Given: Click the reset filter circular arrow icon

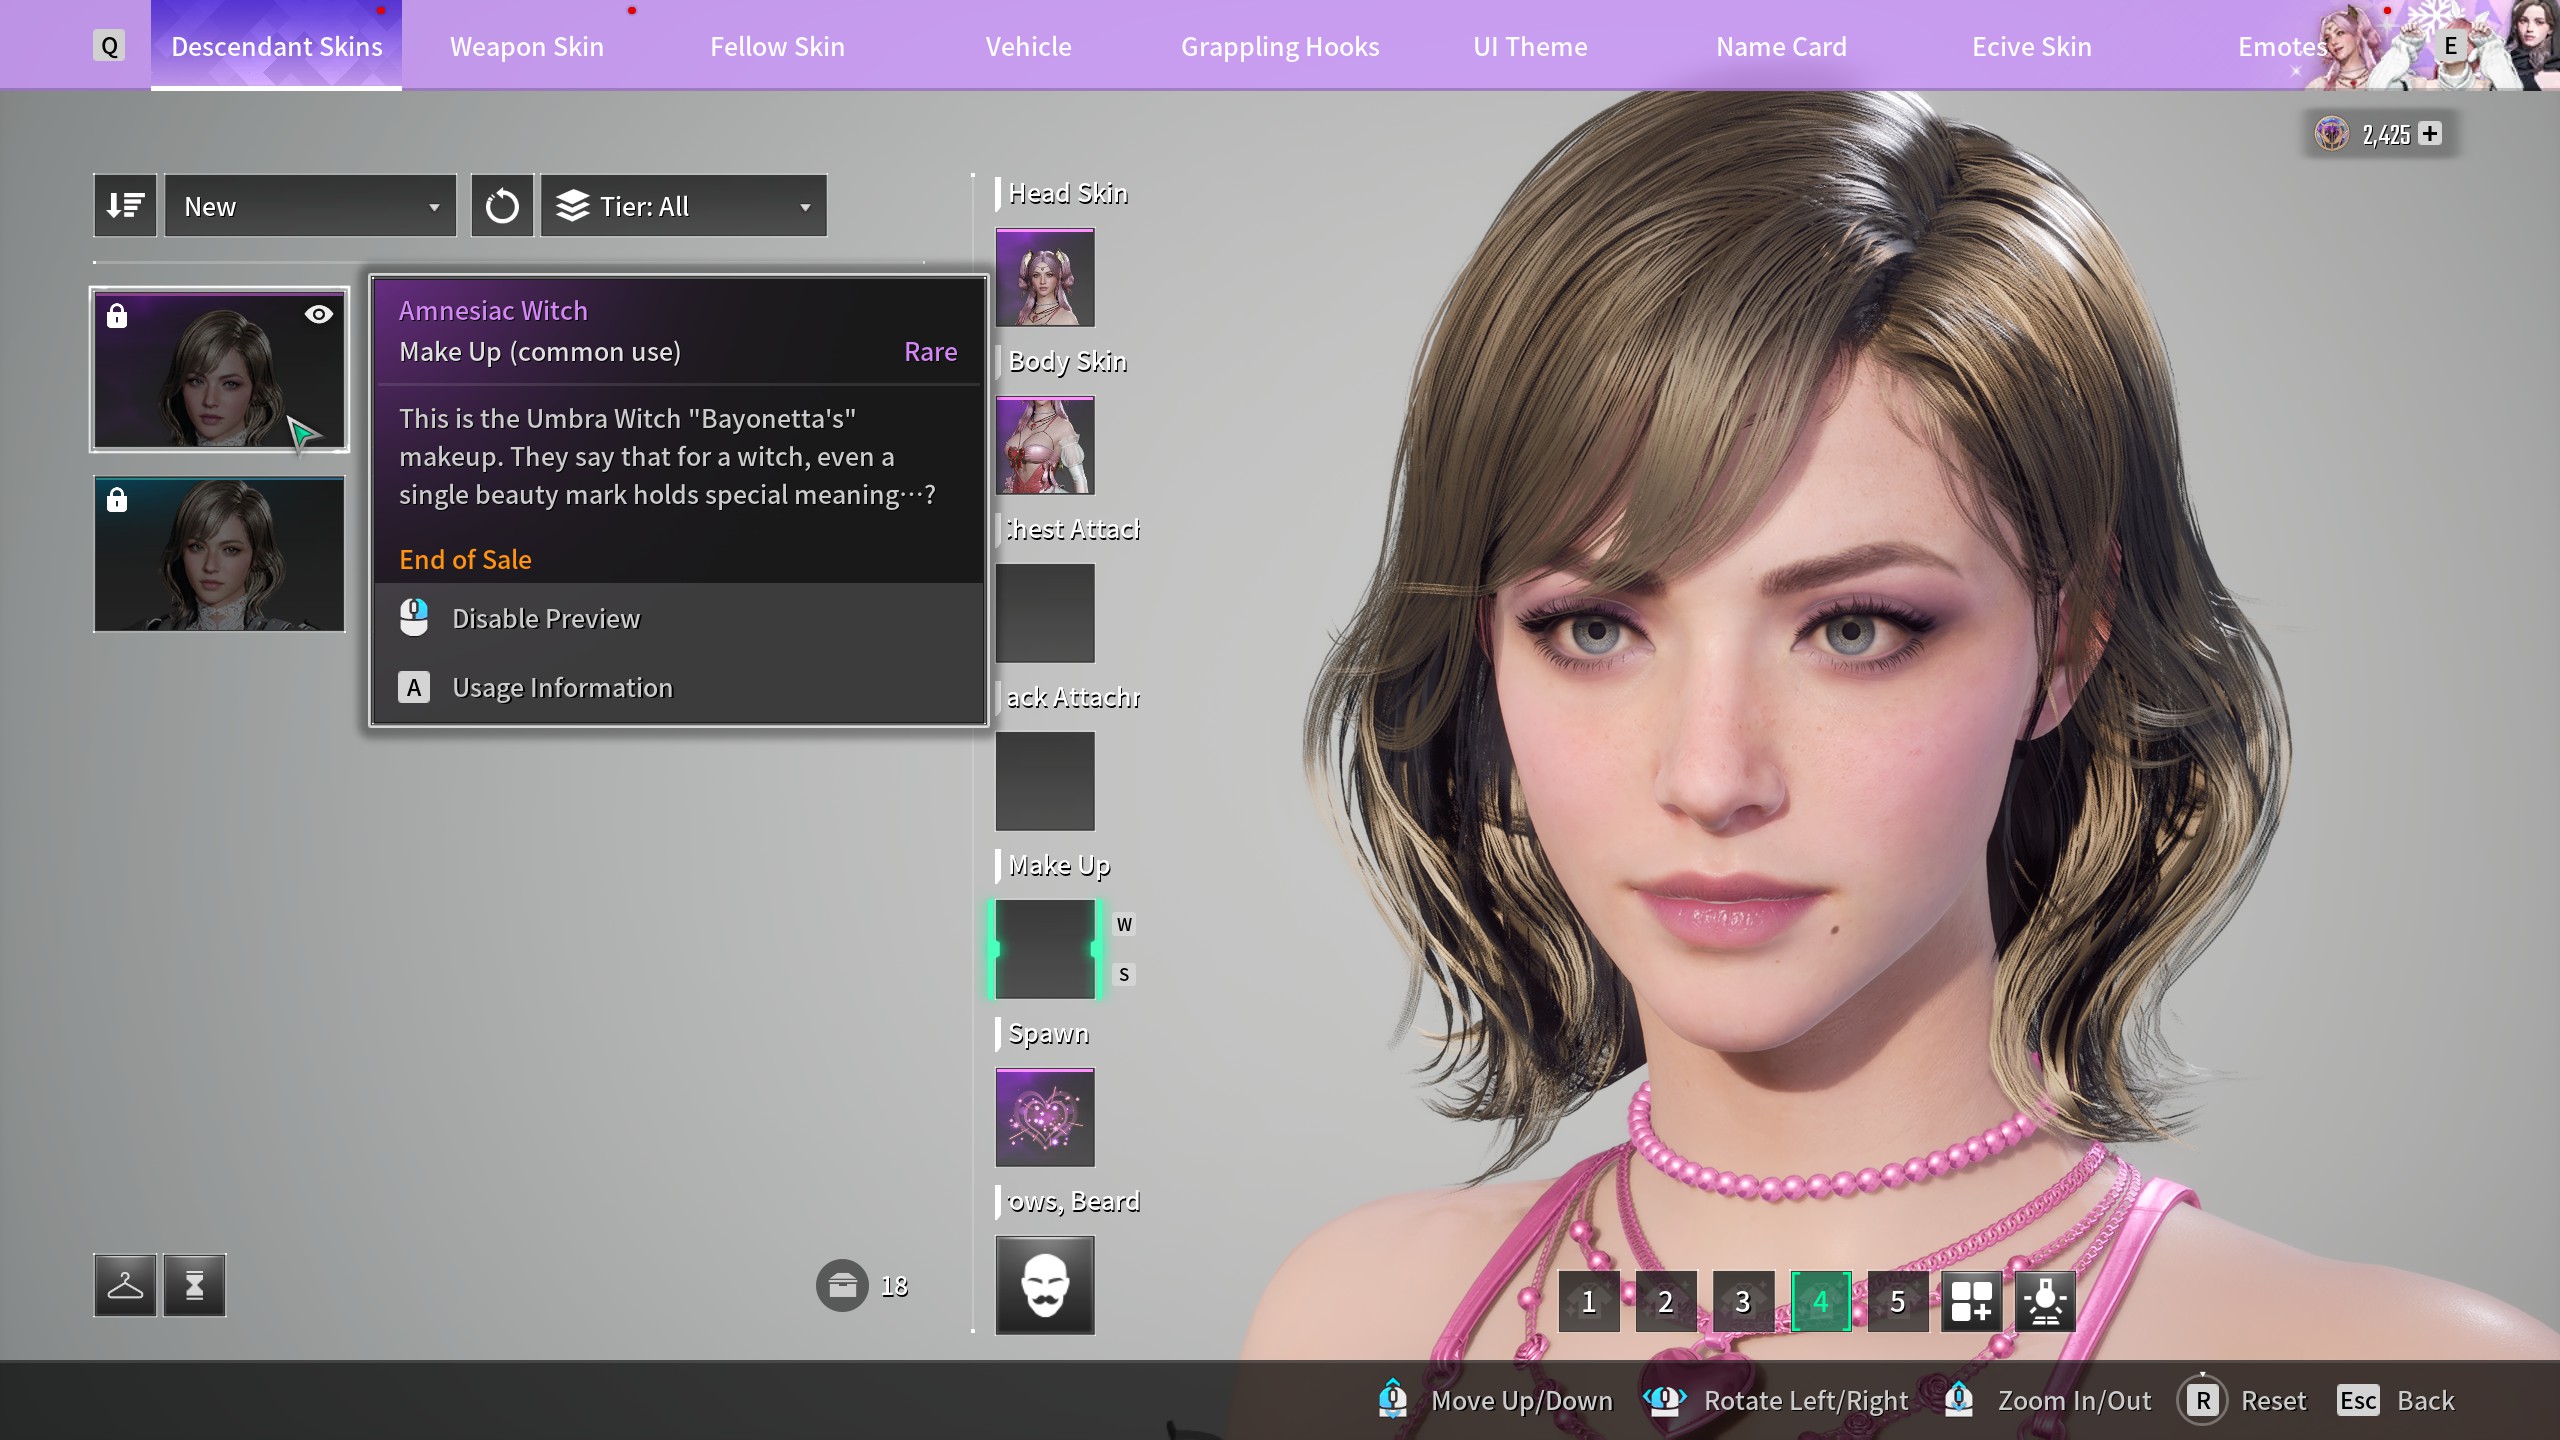Looking at the screenshot, I should coord(502,206).
